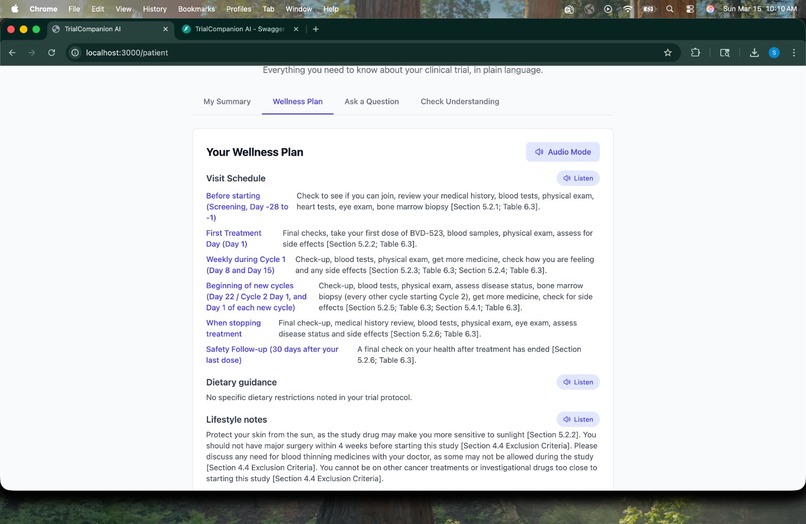Screen dimensions: 806x524
Task: Click the screen recording menu bar icon
Action: point(608,9)
